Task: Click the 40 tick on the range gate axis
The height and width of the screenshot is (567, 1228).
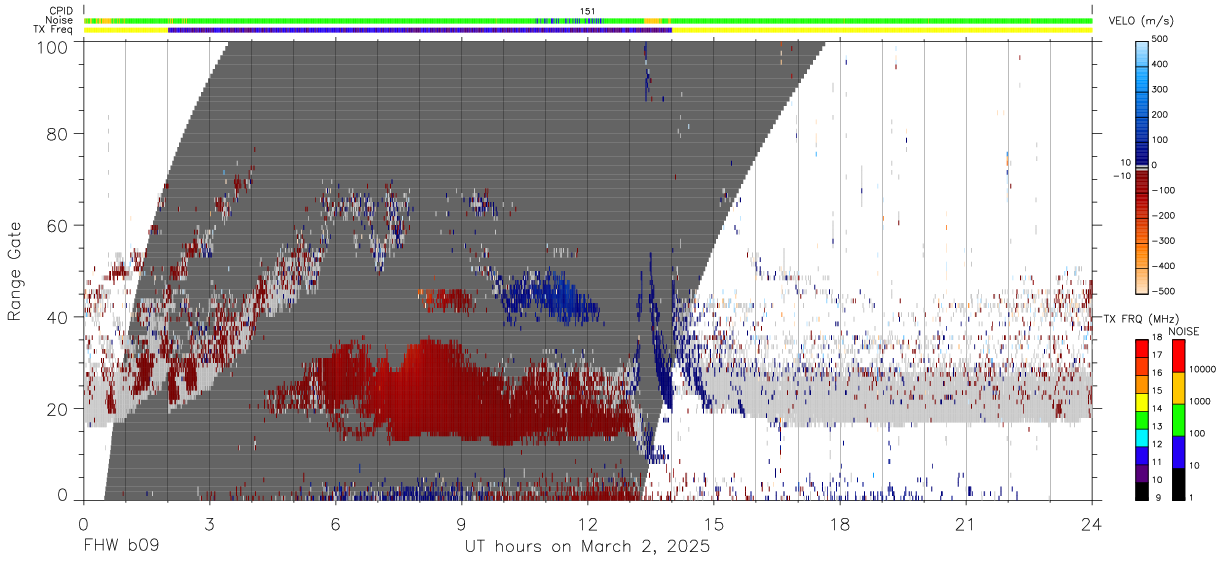Action: pyautogui.click(x=58, y=317)
